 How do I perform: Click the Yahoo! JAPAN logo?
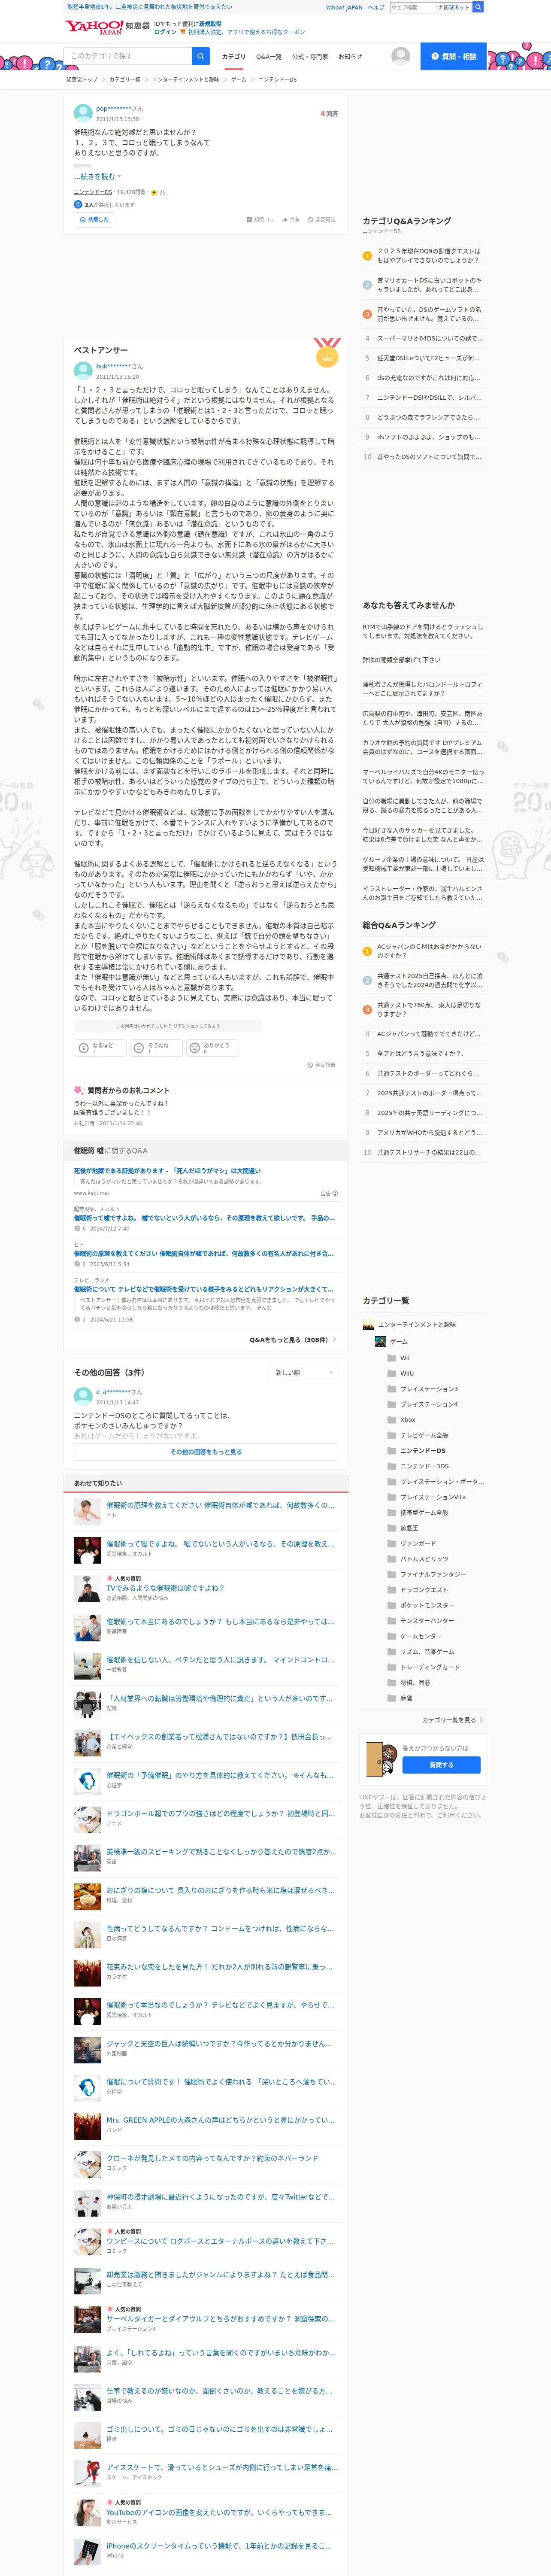pyautogui.click(x=93, y=27)
